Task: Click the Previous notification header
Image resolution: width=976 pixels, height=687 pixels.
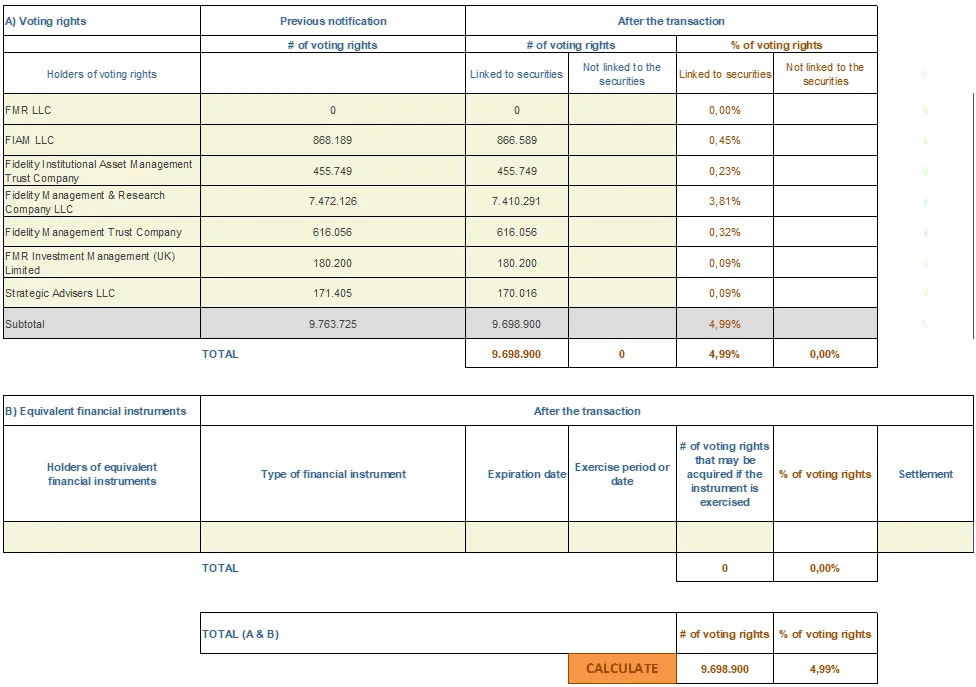Action: [333, 21]
